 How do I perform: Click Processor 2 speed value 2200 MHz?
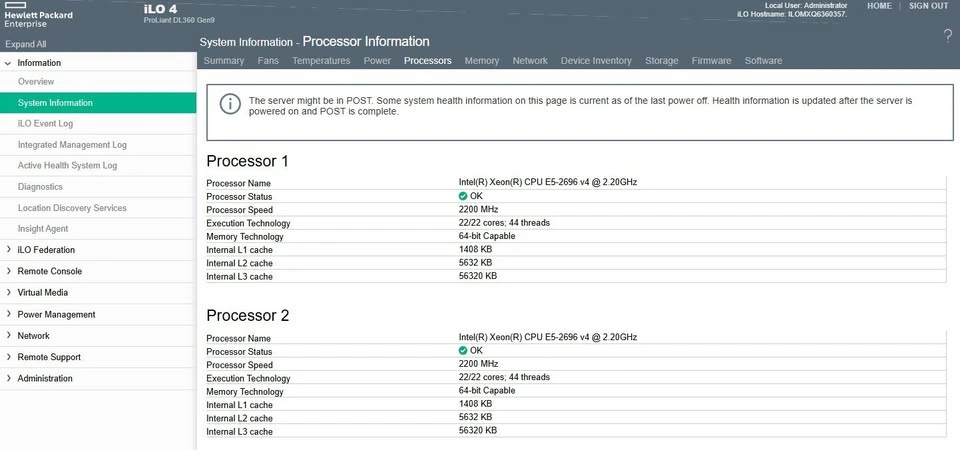click(x=478, y=364)
